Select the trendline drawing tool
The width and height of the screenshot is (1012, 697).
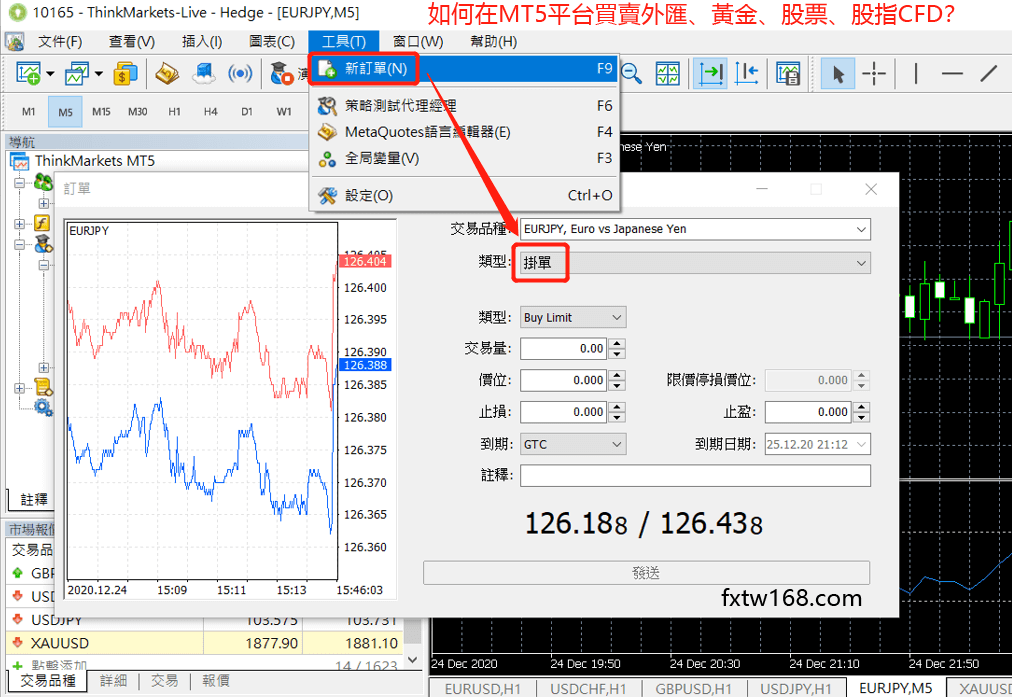(988, 73)
